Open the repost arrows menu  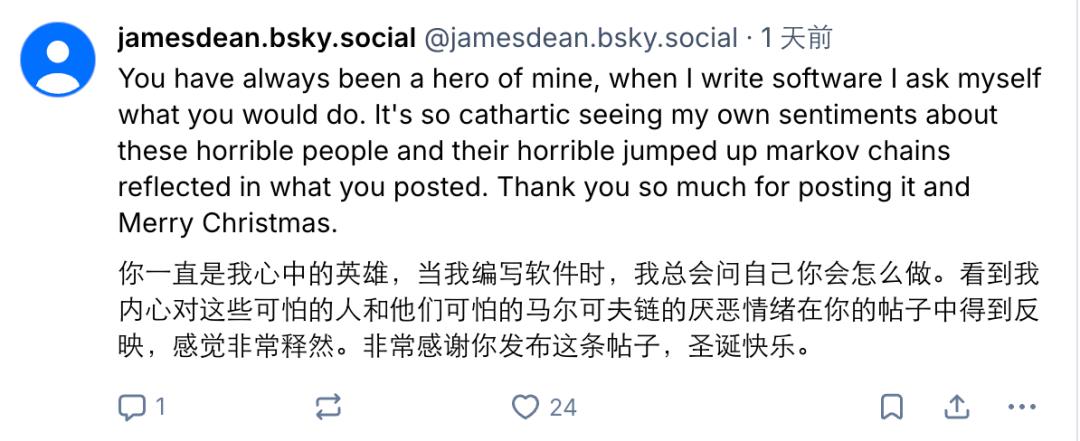click(x=328, y=407)
